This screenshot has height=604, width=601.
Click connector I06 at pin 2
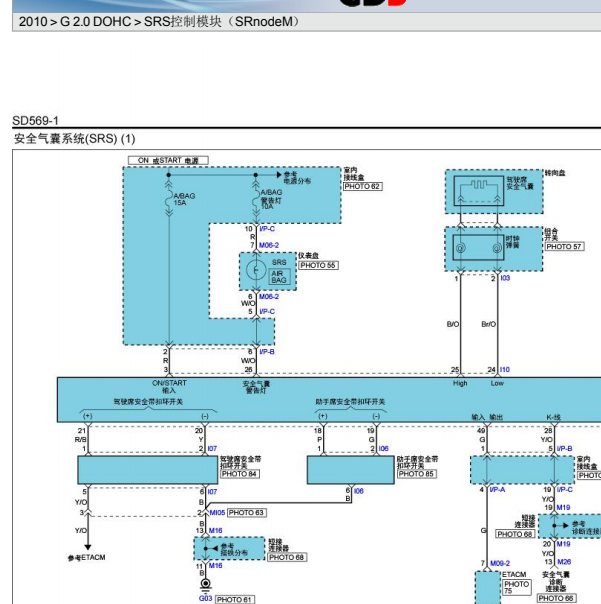coord(383,448)
